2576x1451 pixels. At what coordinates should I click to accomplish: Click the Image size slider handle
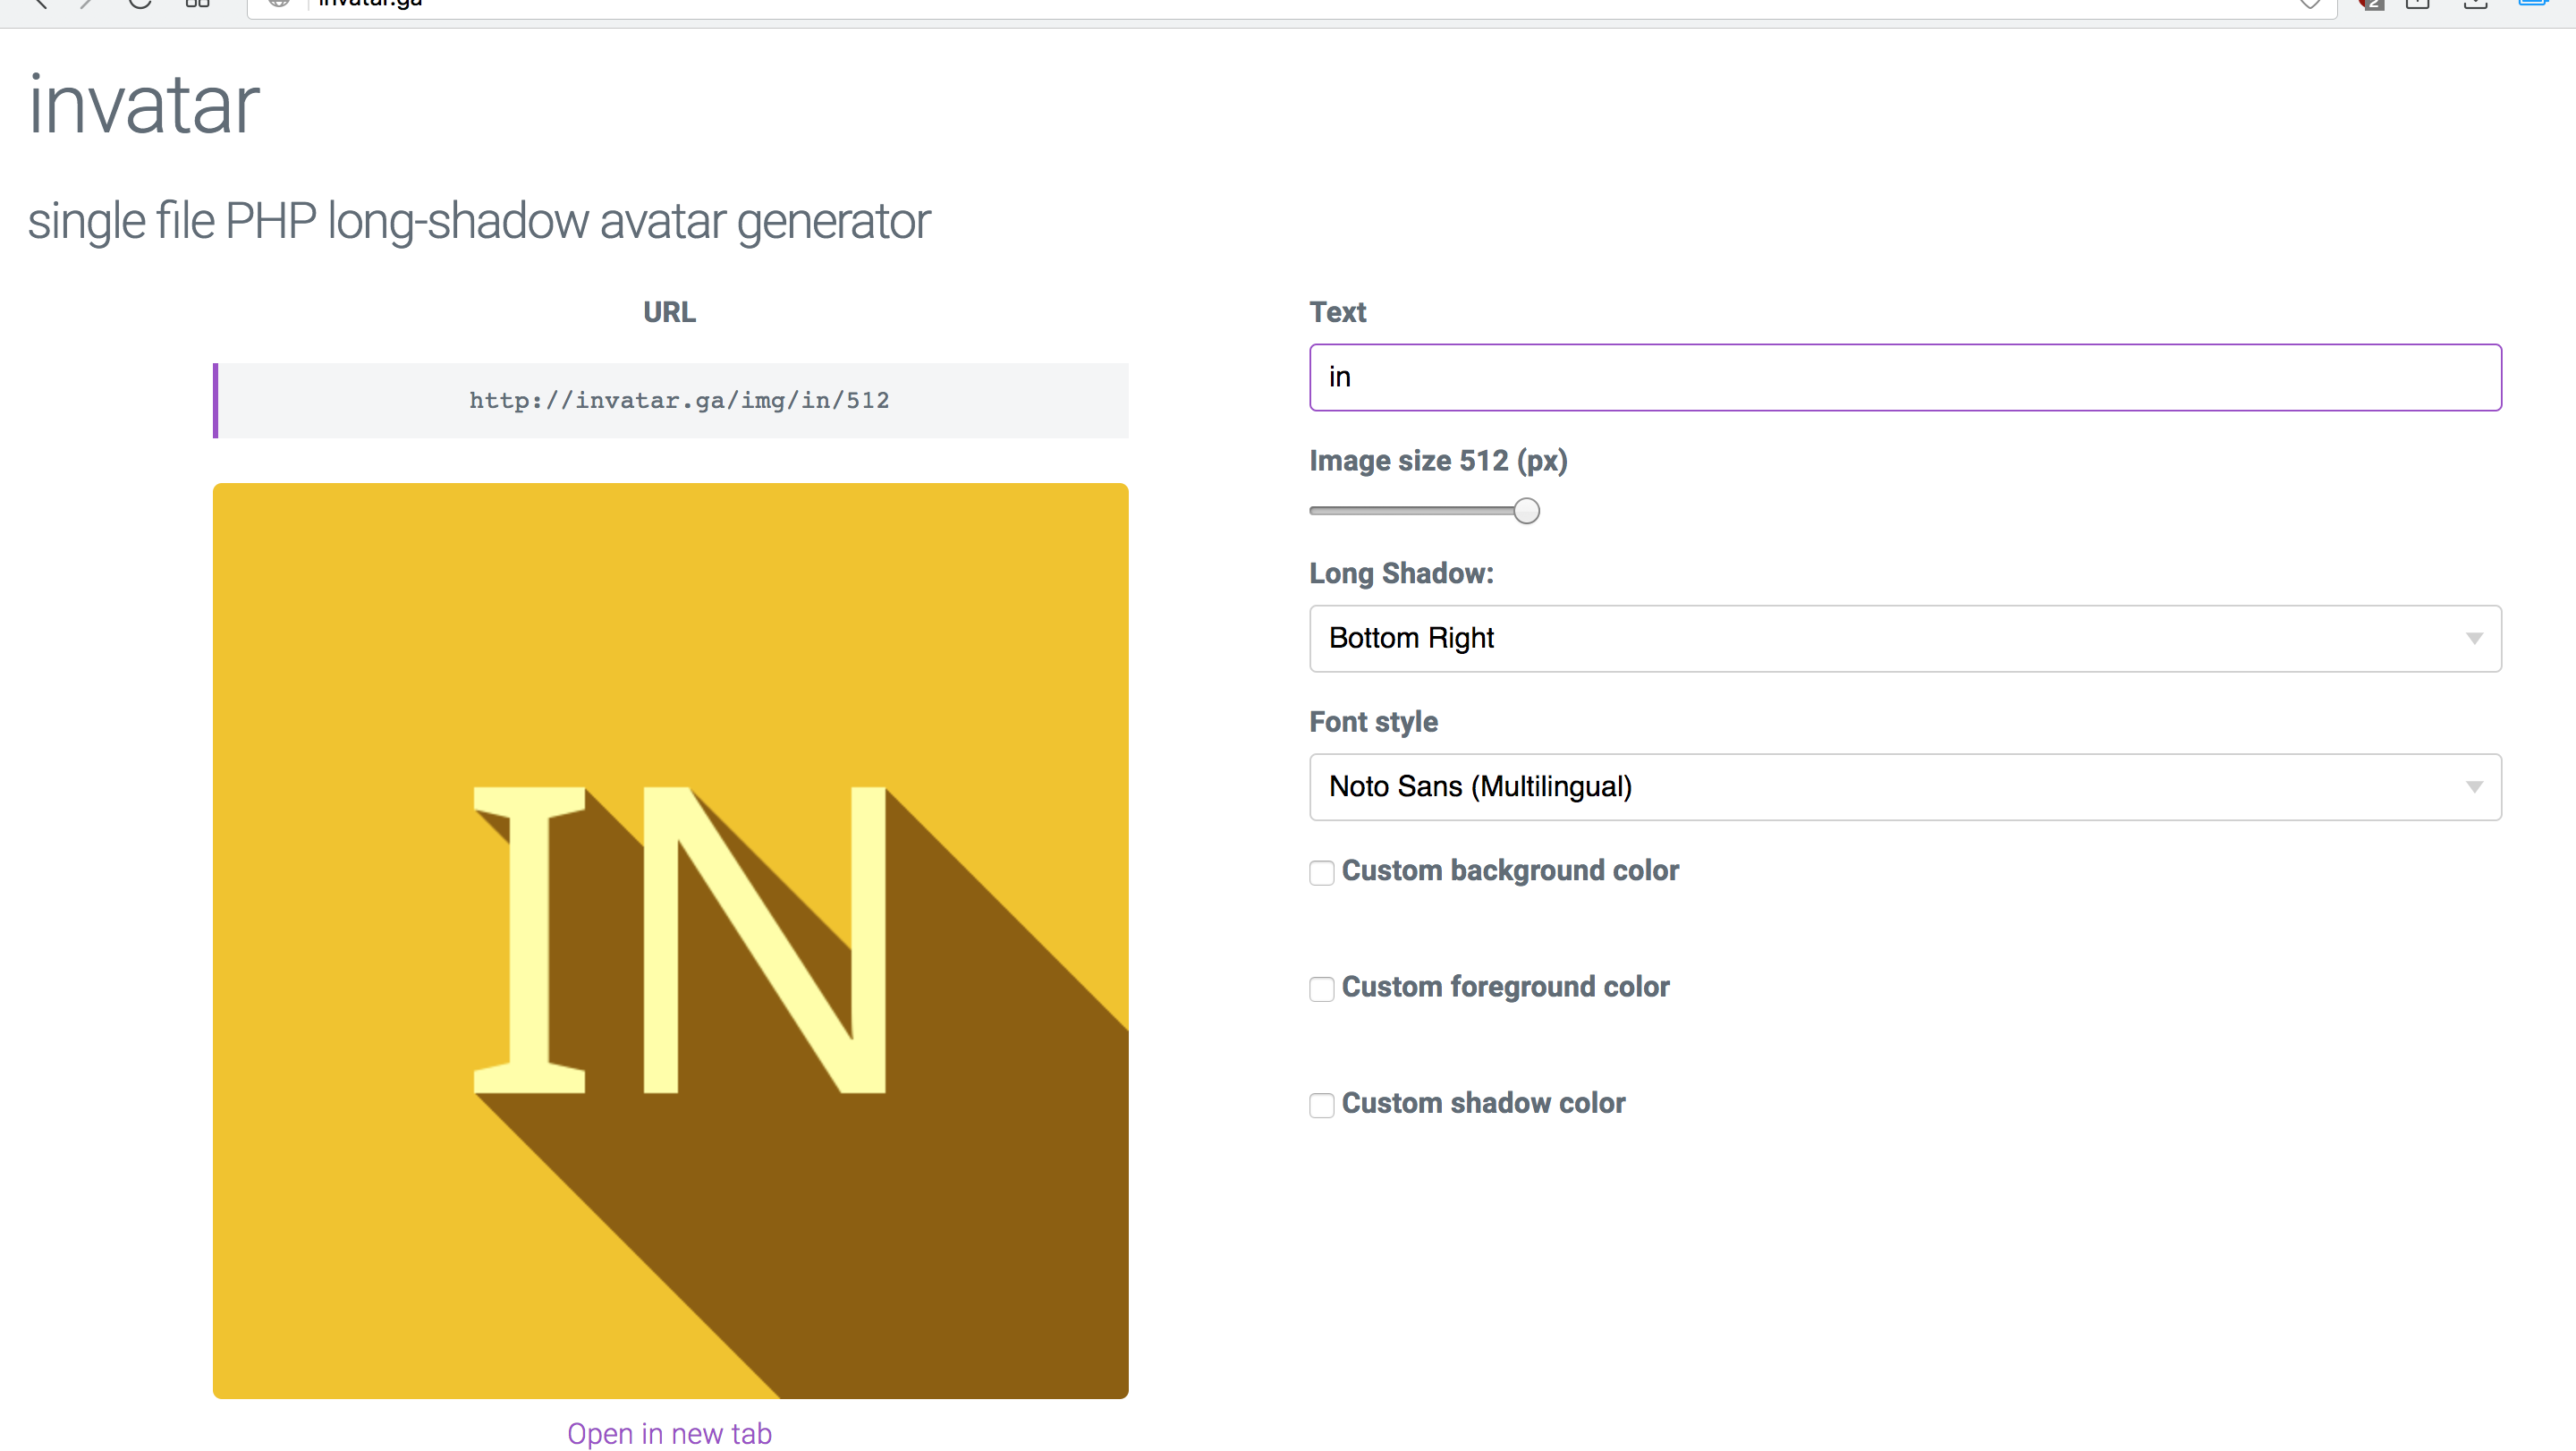click(x=1526, y=511)
